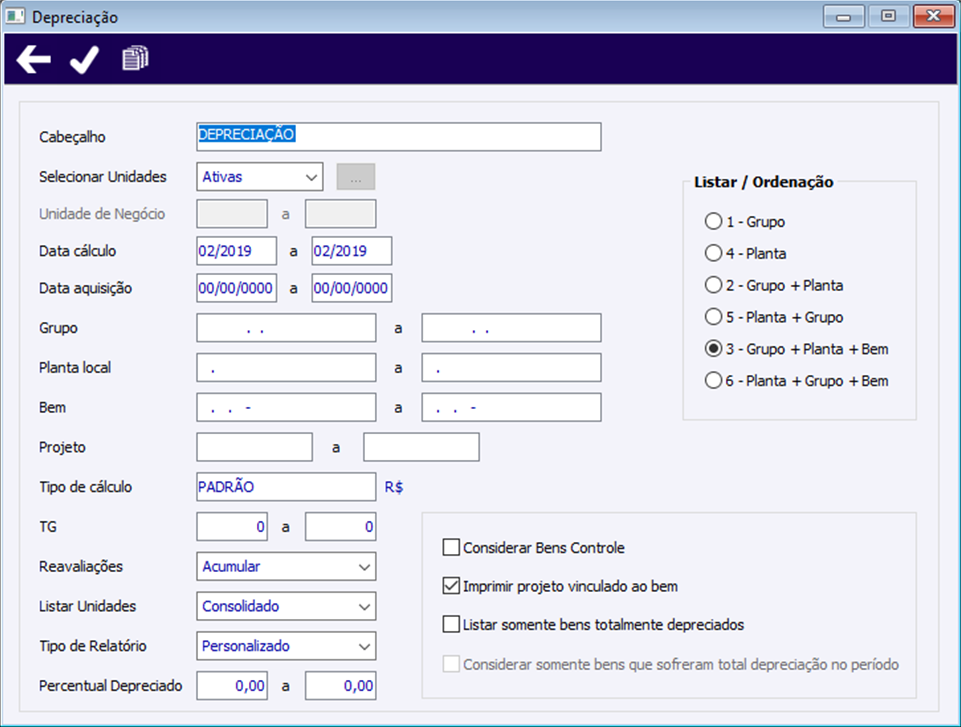Open the Selecionar Unidades dropdown

(260, 177)
